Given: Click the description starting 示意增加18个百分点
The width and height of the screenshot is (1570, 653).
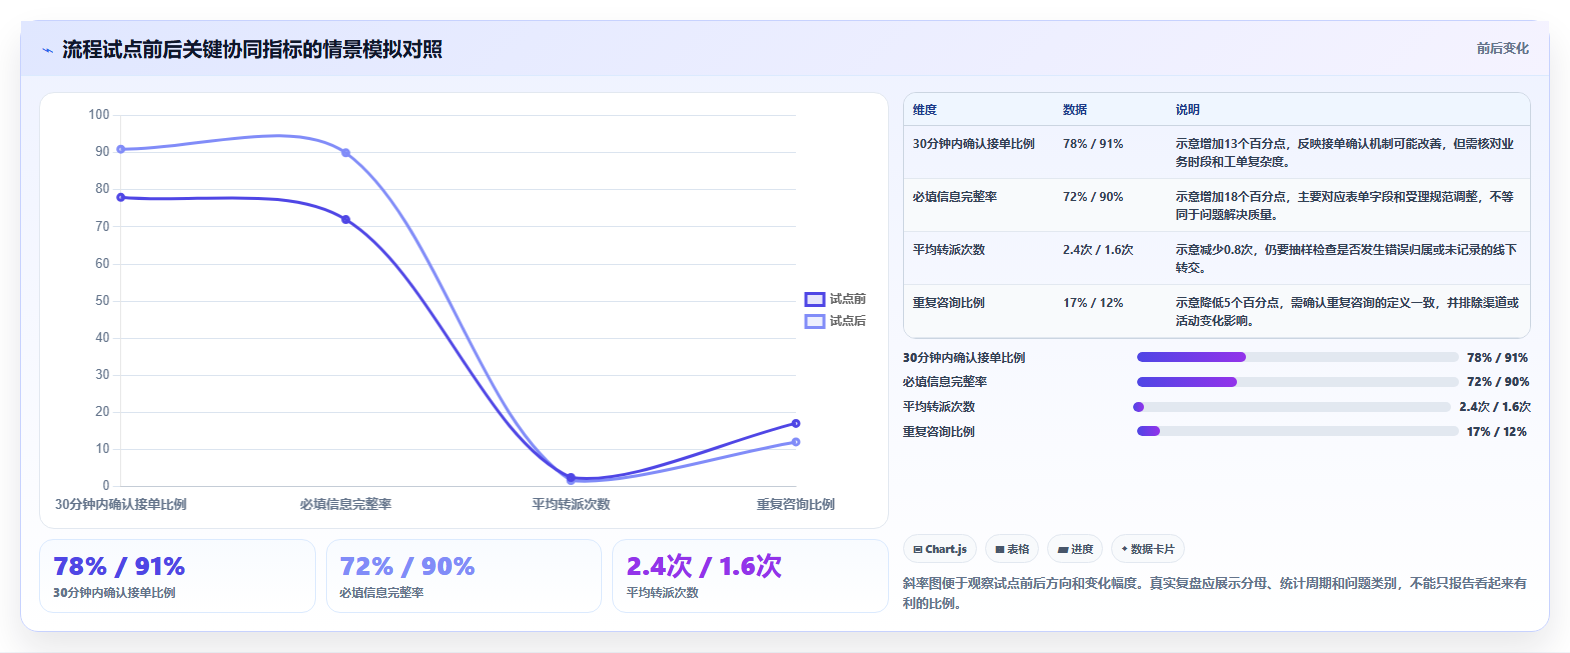Looking at the screenshot, I should [1345, 206].
